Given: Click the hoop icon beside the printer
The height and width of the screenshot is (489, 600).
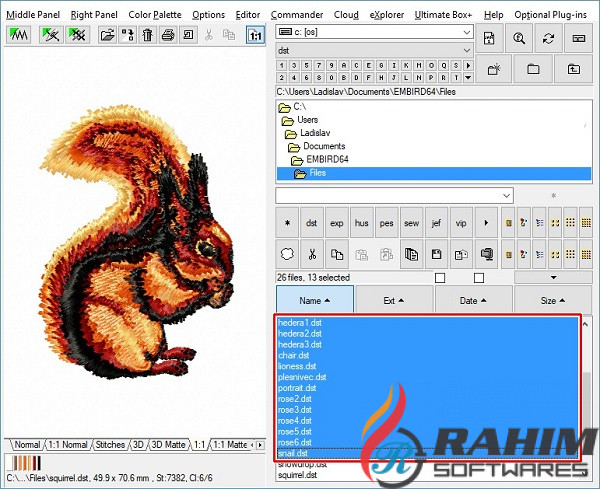Looking at the screenshot, I should click(x=188, y=35).
